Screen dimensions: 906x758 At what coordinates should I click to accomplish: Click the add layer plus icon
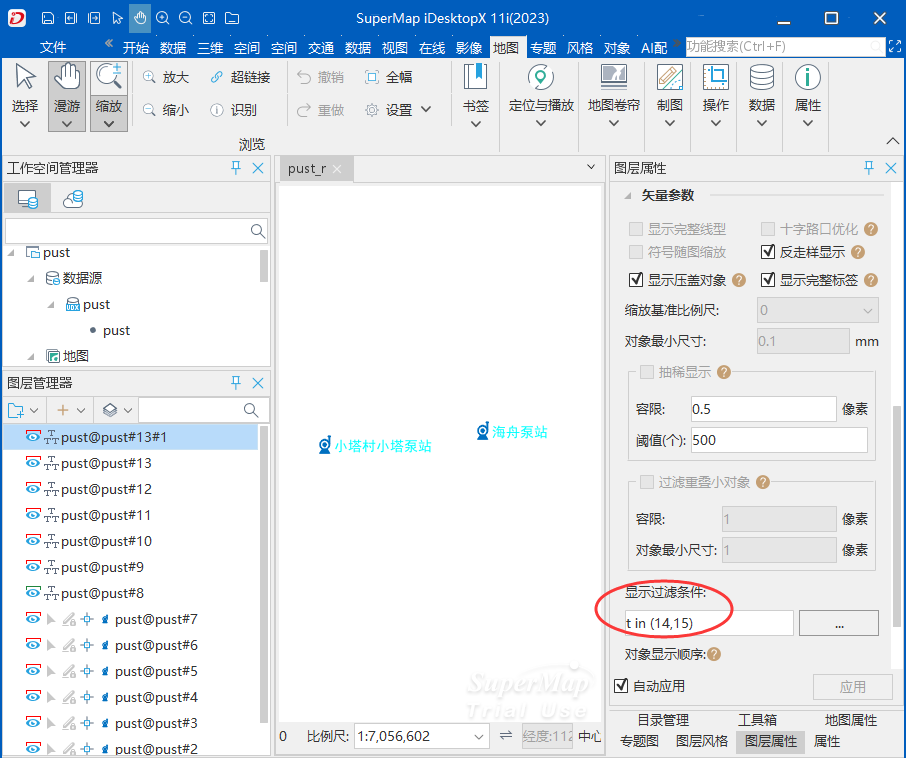coord(62,410)
